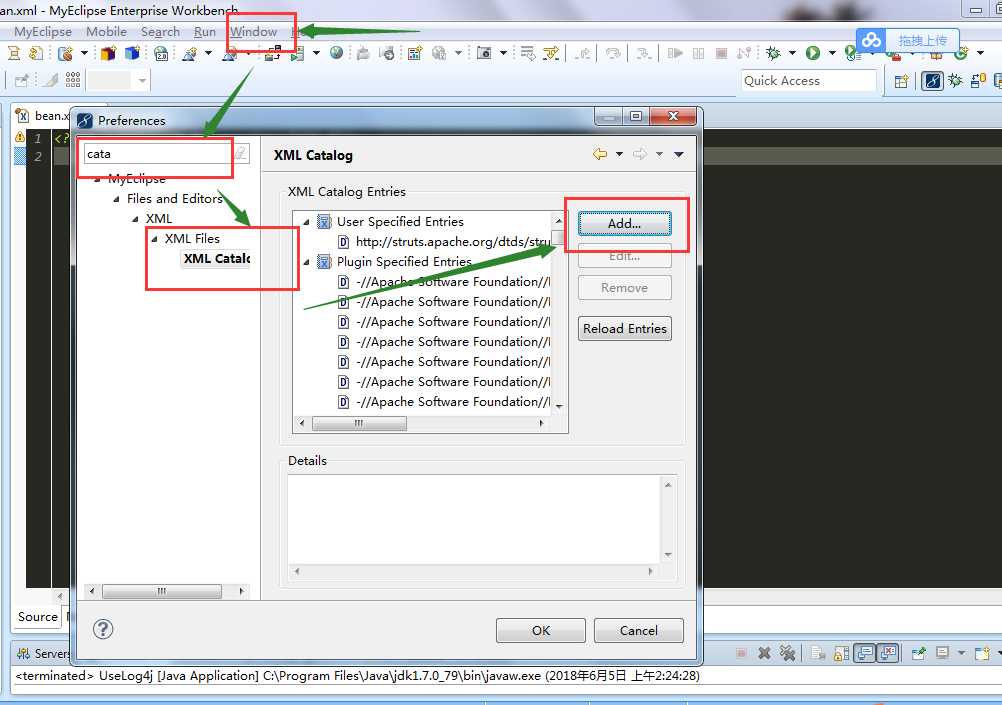Click the Quick Access search field
This screenshot has width=1002, height=705.
point(808,81)
